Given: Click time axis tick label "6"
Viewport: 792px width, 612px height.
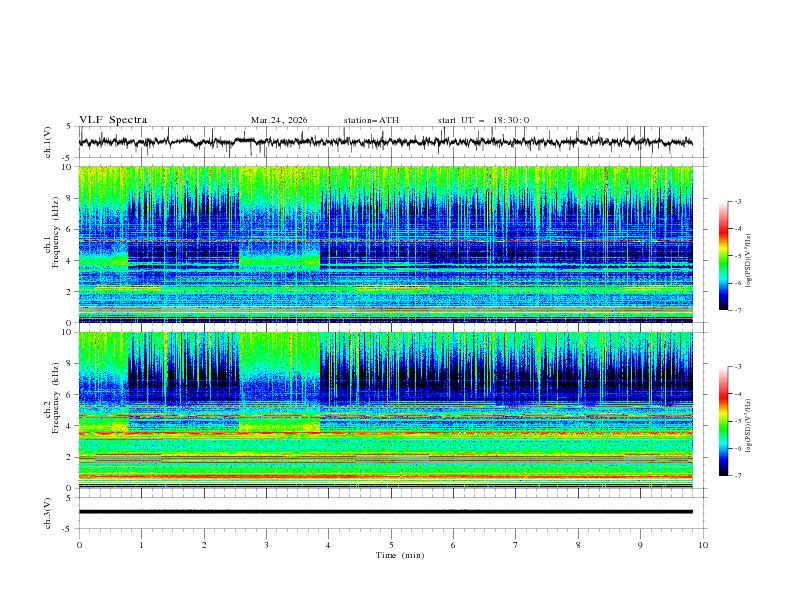Looking at the screenshot, I should coord(454,545).
